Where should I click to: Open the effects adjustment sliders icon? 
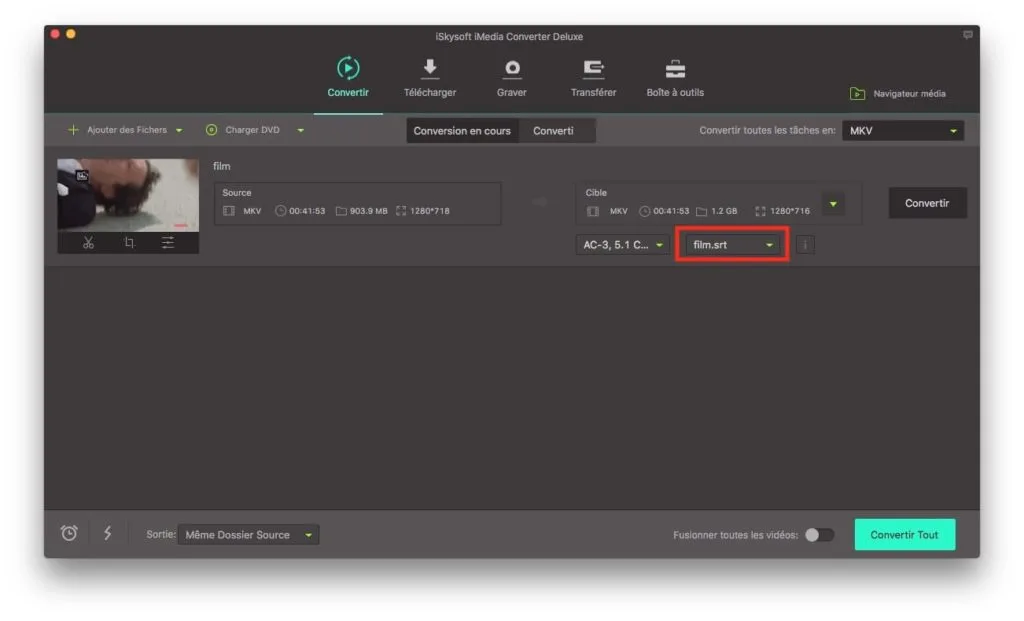(x=168, y=243)
